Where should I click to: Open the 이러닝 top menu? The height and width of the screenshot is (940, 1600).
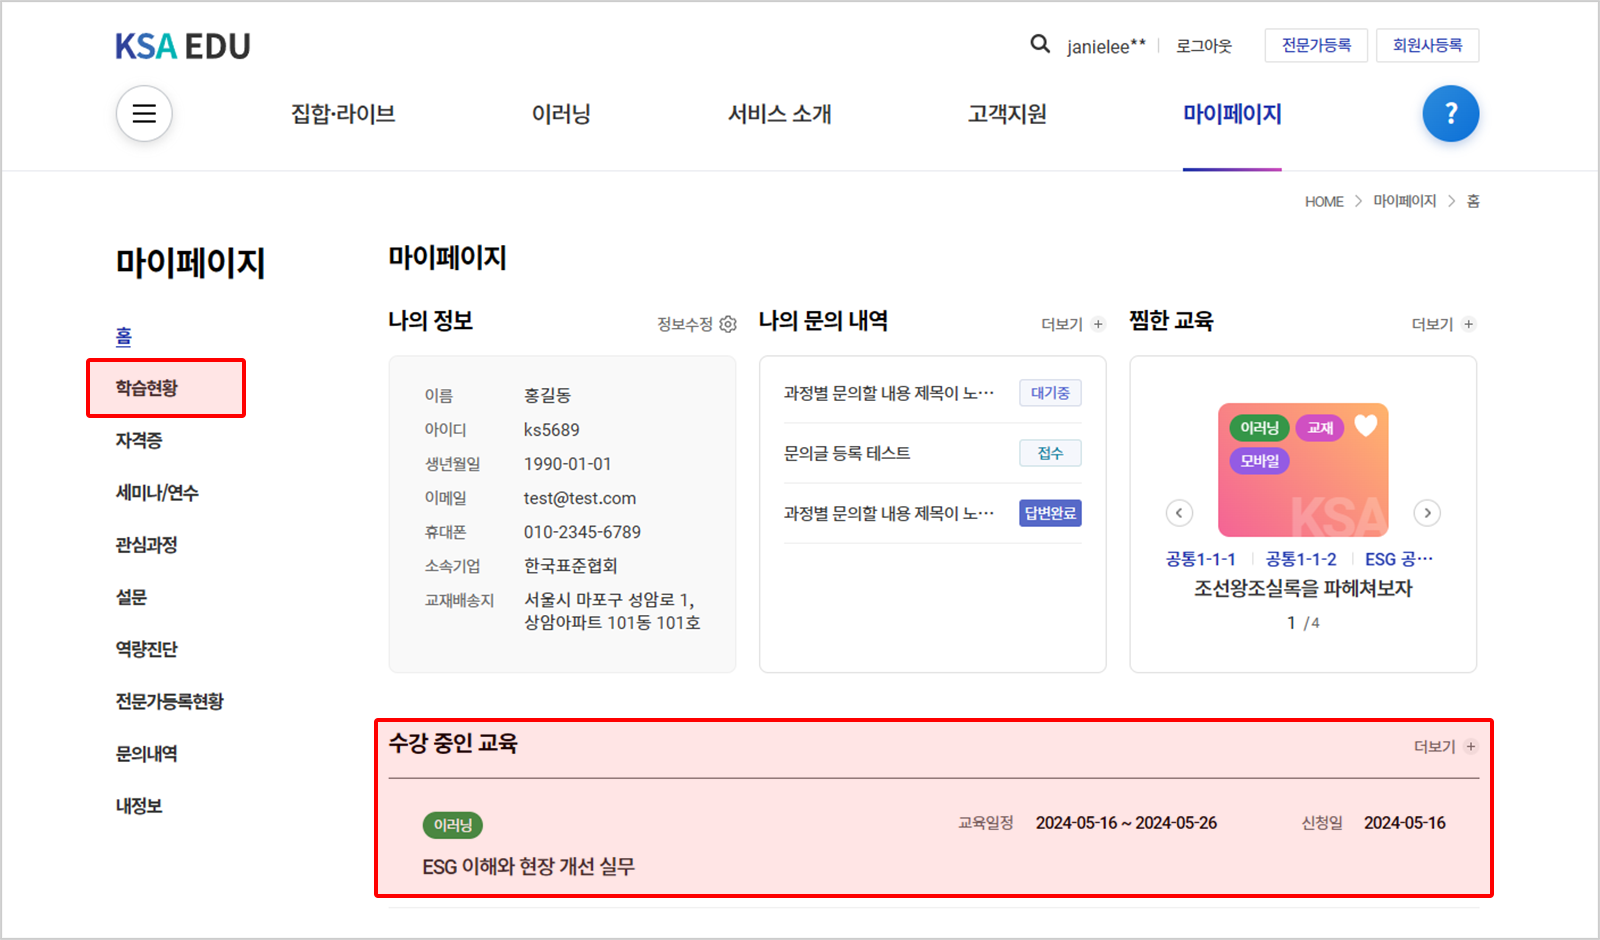[561, 114]
